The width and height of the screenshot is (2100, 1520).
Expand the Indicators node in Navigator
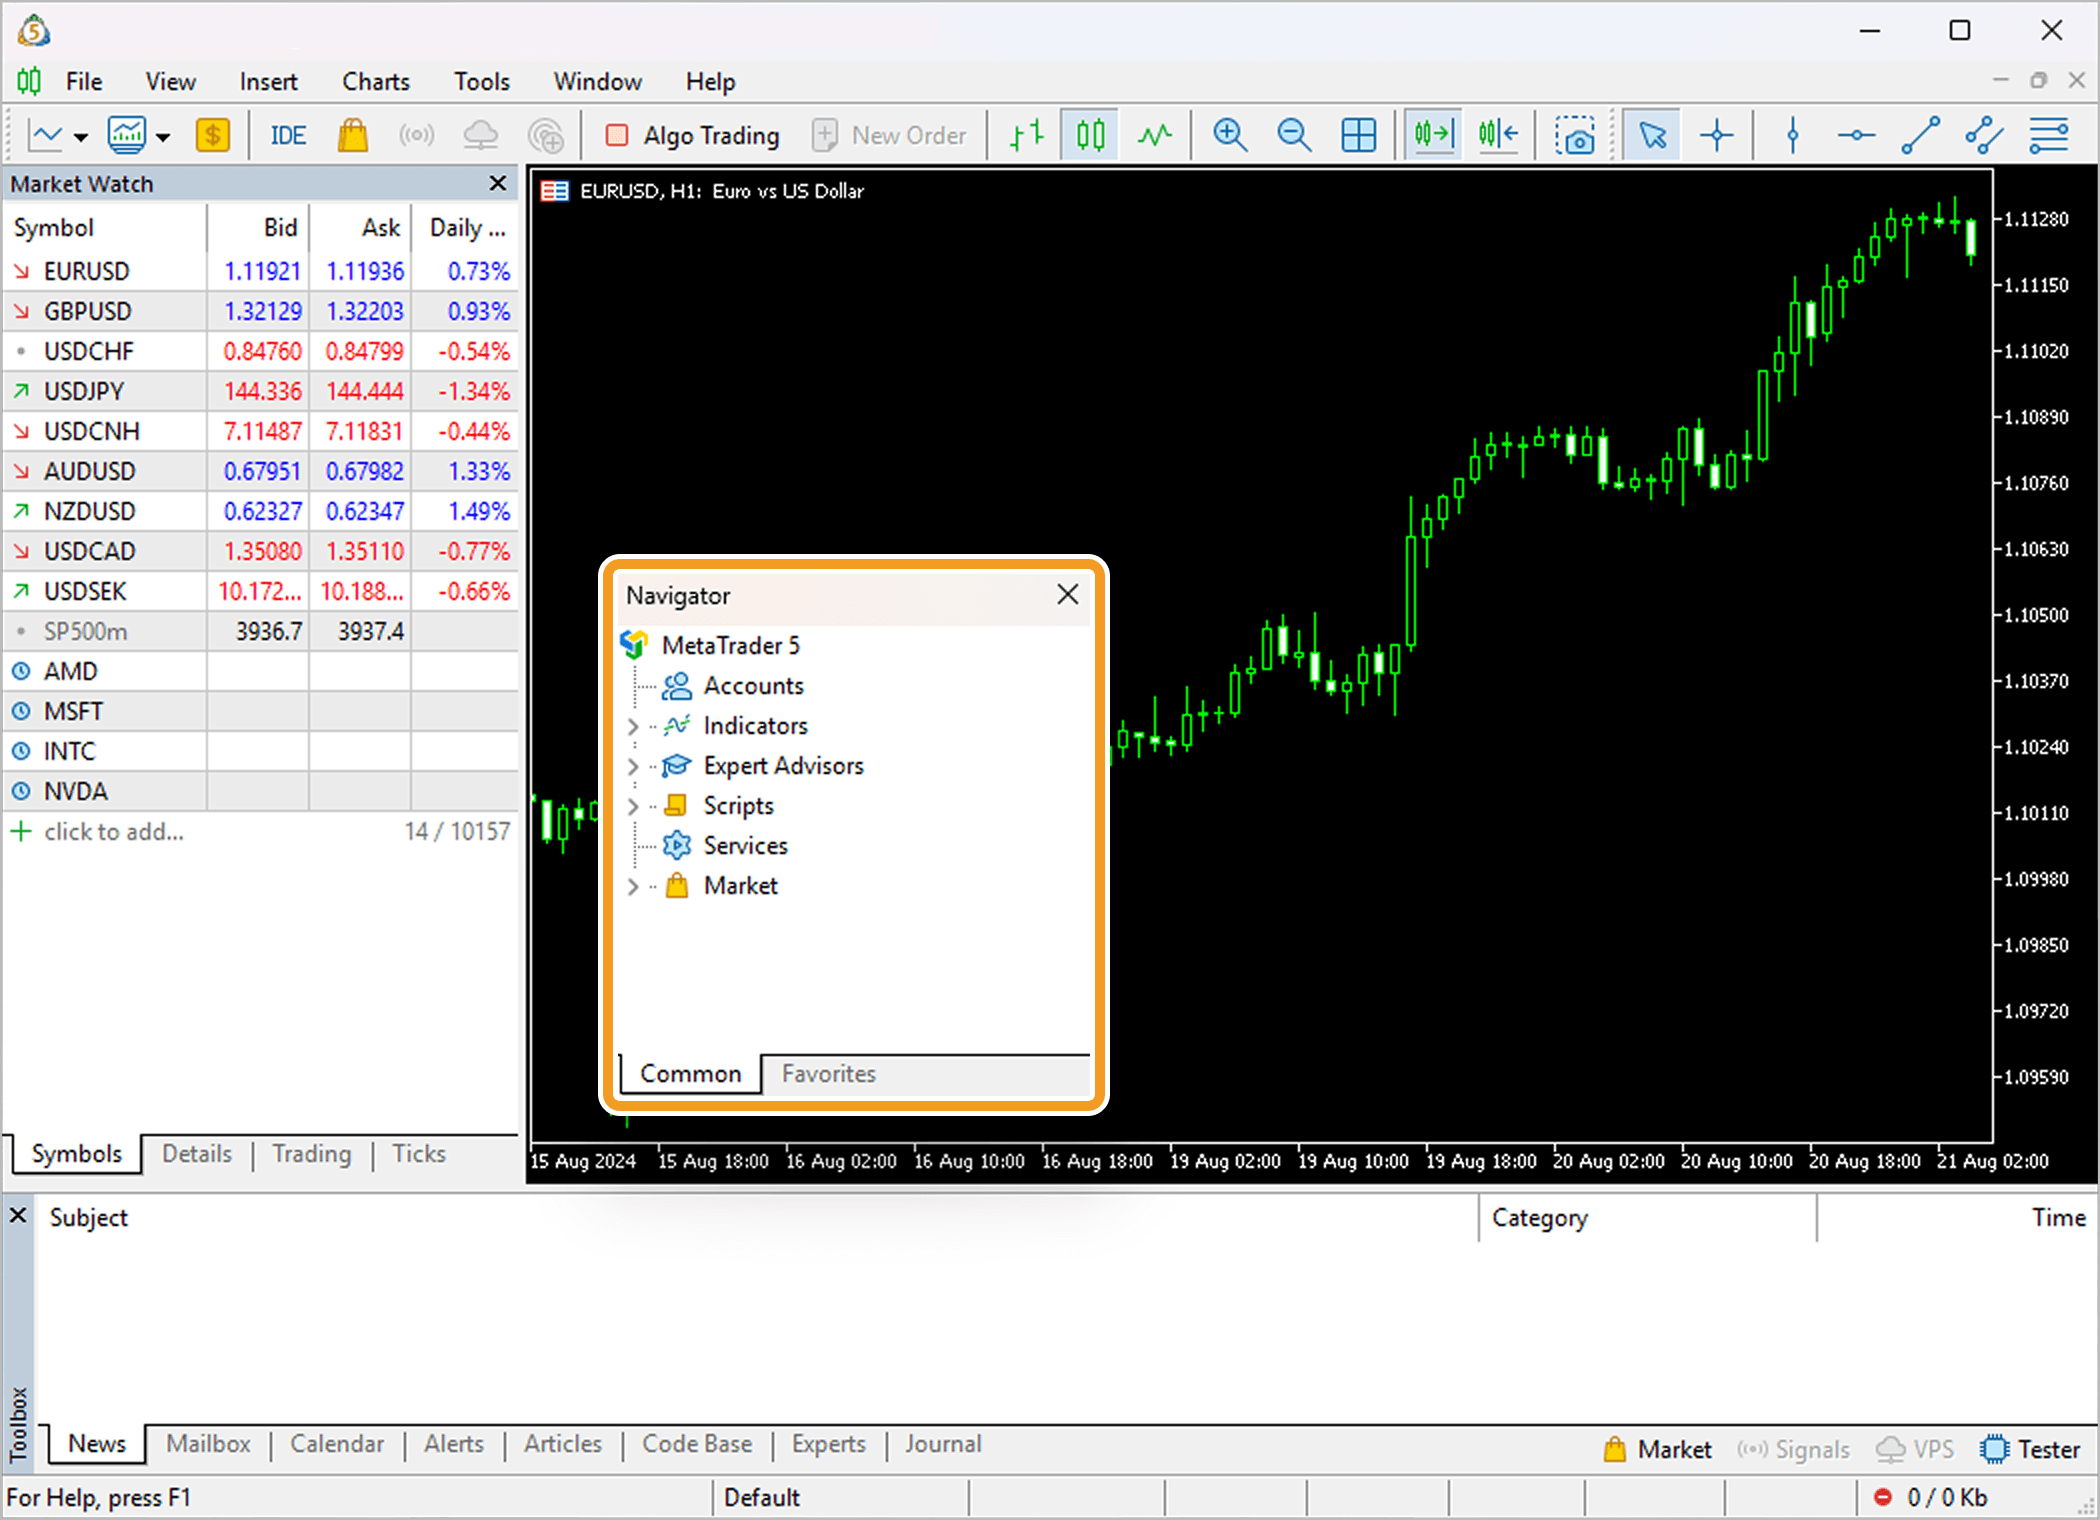633,725
